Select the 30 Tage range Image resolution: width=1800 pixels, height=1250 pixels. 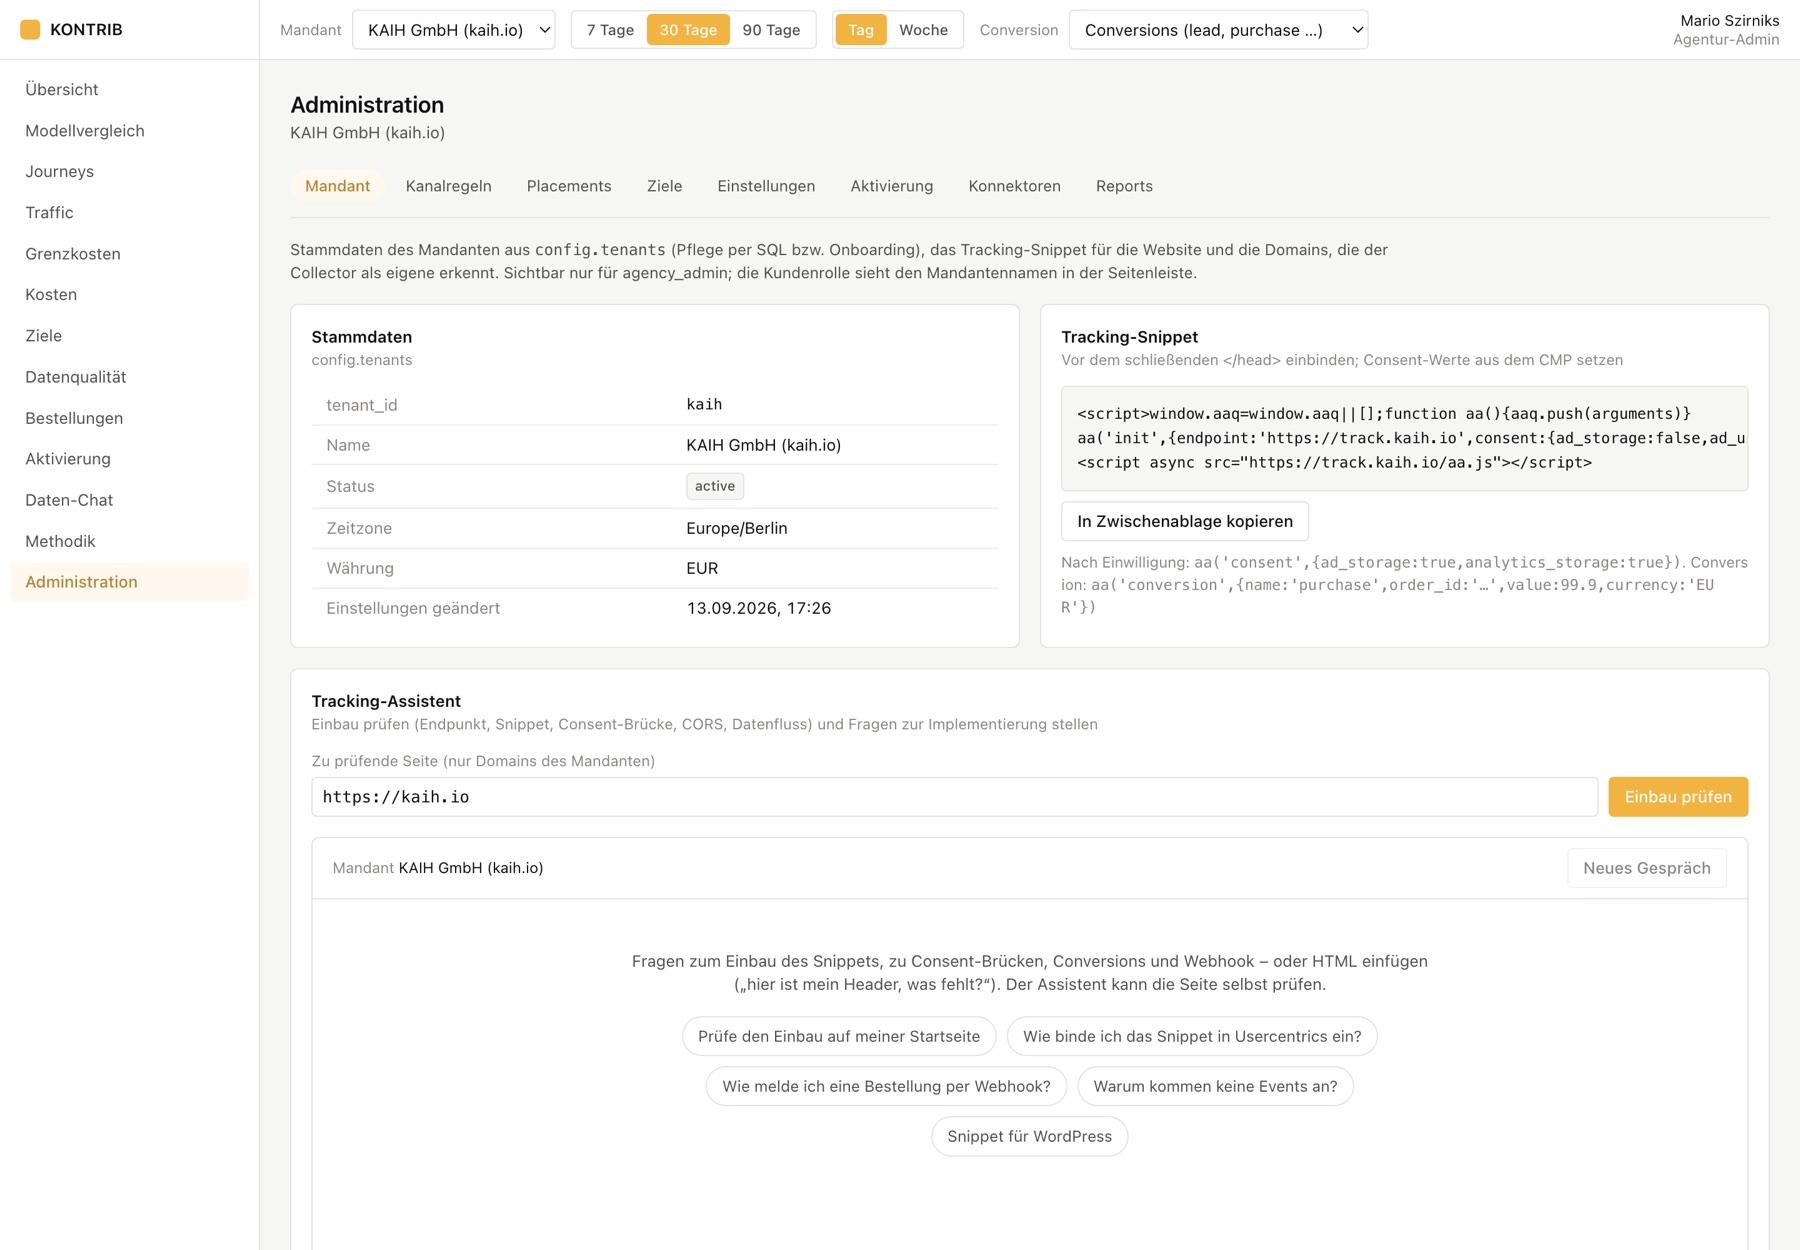click(688, 30)
